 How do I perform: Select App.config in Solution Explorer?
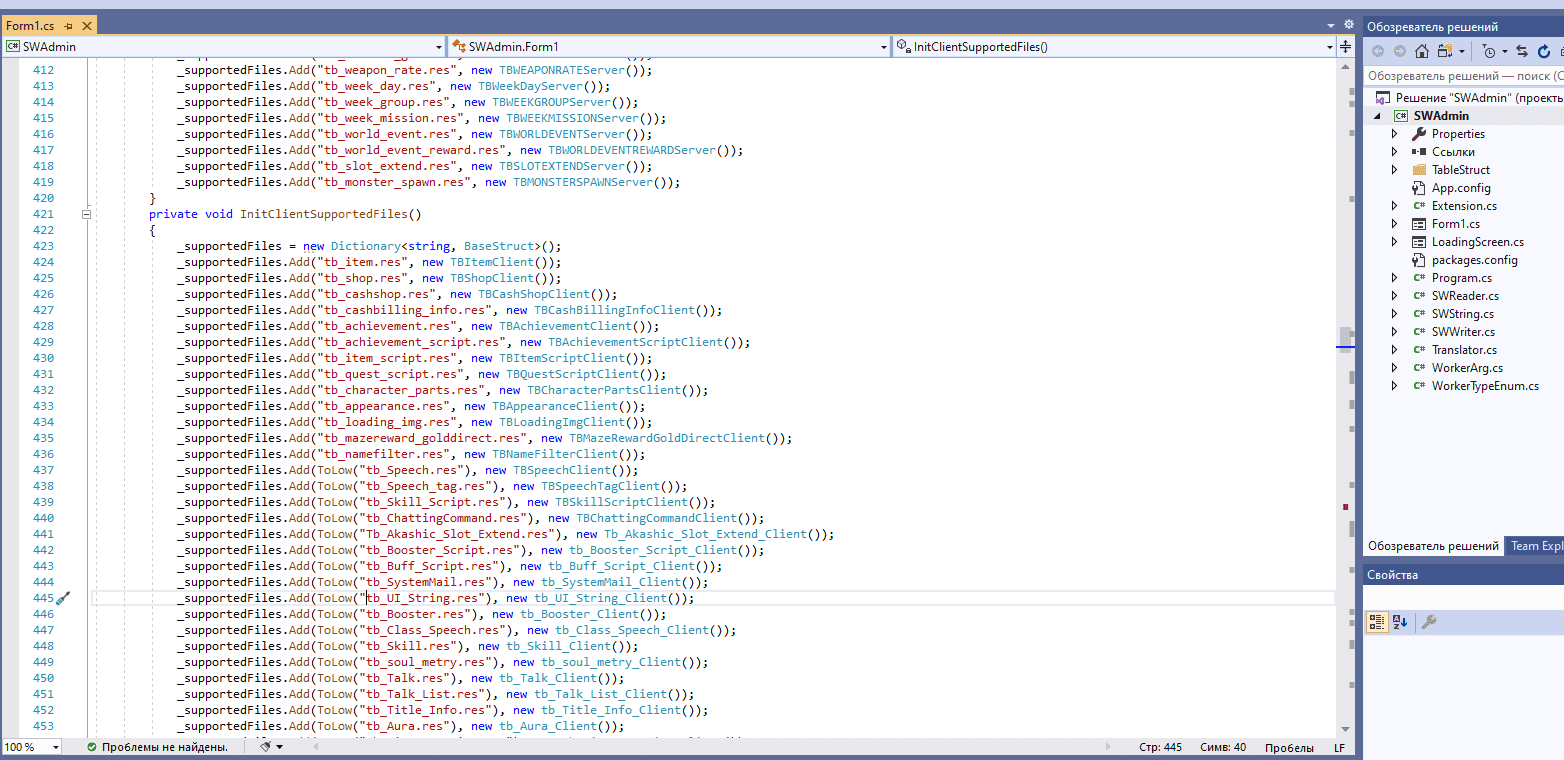pos(1461,188)
